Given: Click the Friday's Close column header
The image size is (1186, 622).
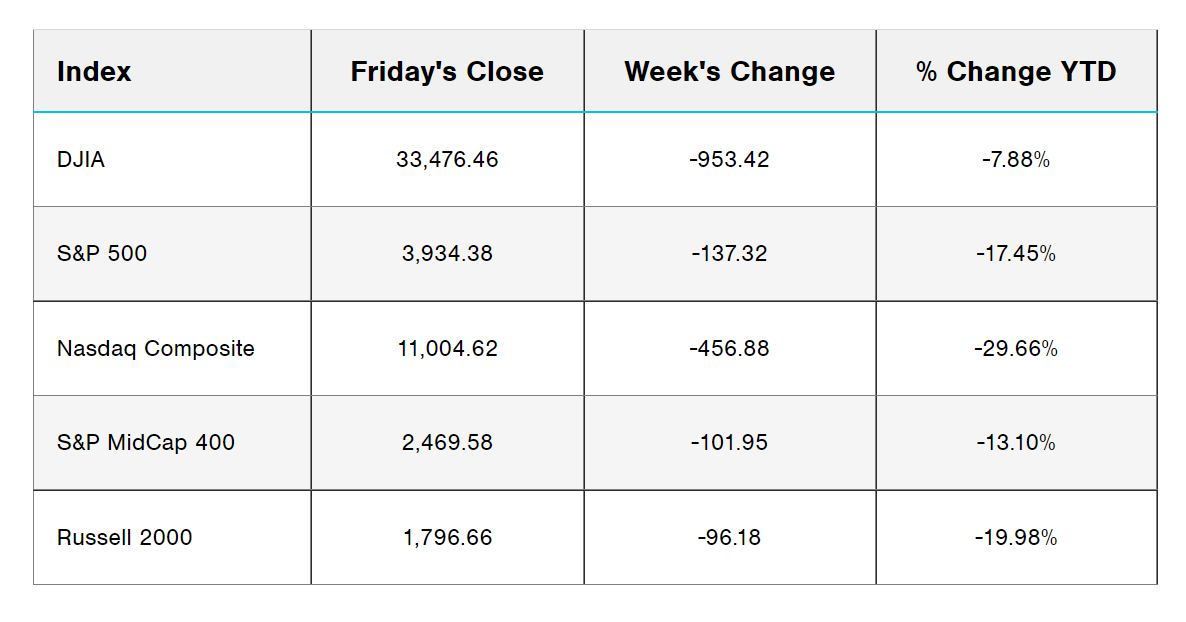Looking at the screenshot, I should (447, 72).
